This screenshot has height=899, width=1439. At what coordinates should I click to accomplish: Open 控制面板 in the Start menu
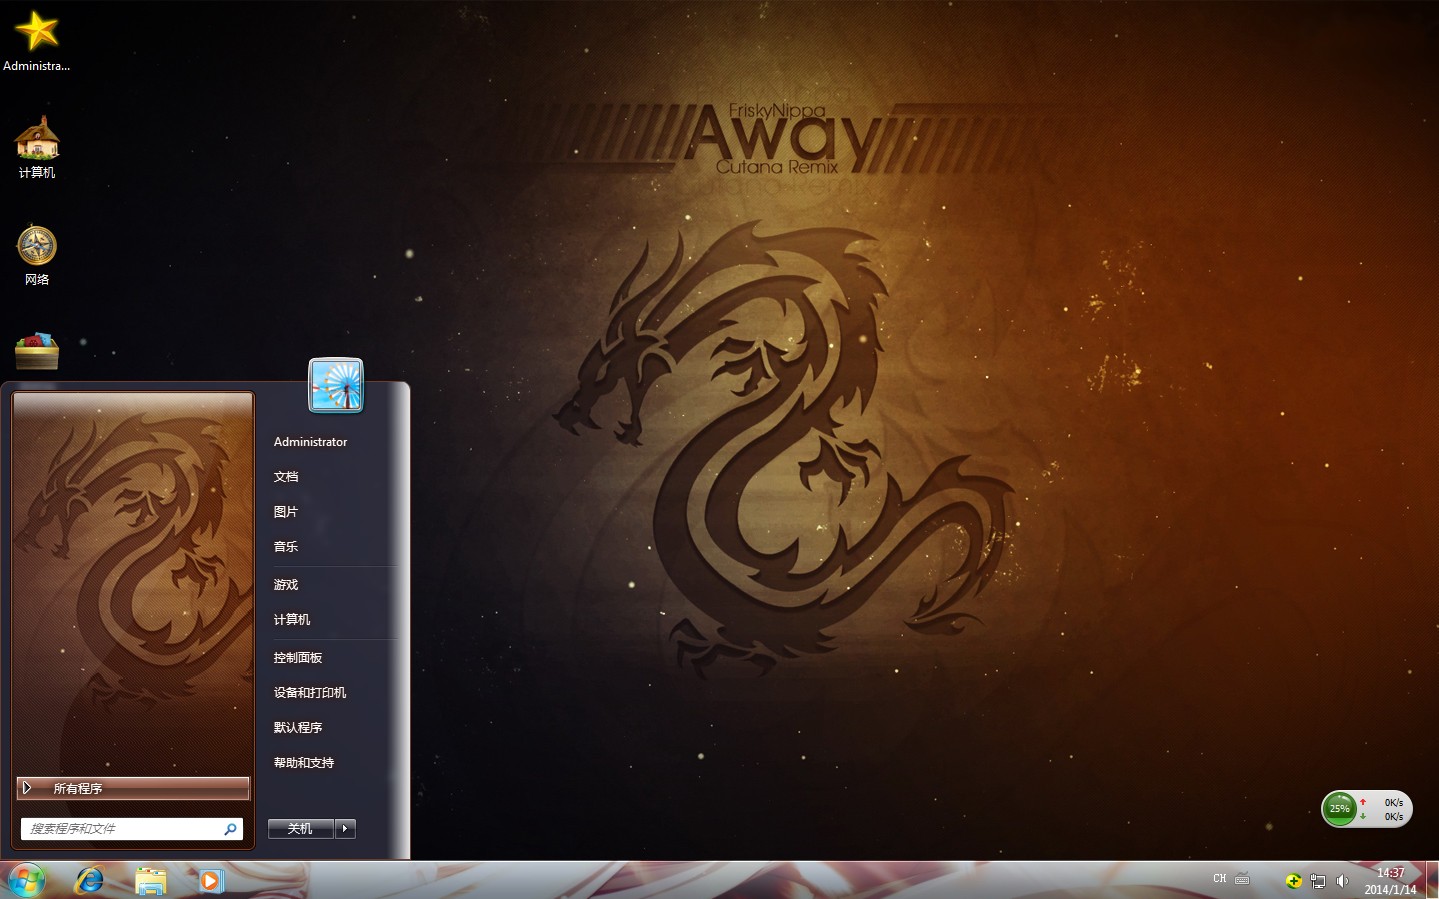tap(298, 658)
